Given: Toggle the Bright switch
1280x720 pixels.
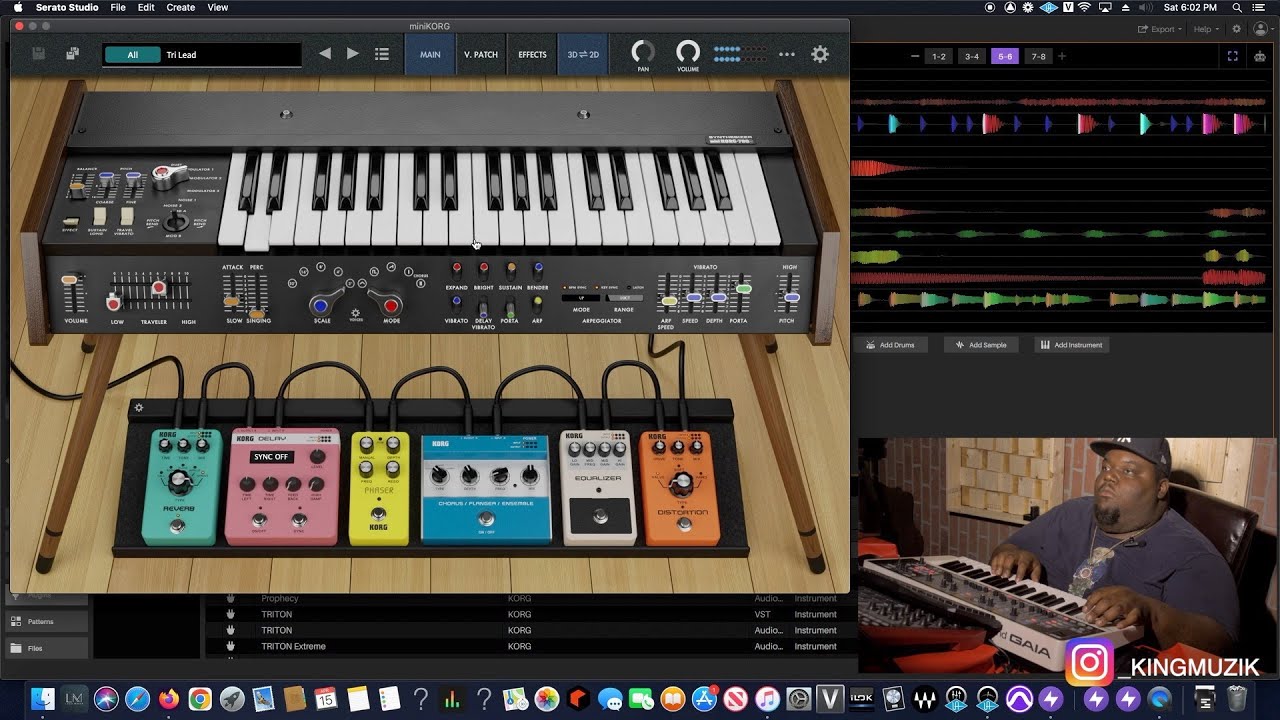Looking at the screenshot, I should tap(483, 270).
